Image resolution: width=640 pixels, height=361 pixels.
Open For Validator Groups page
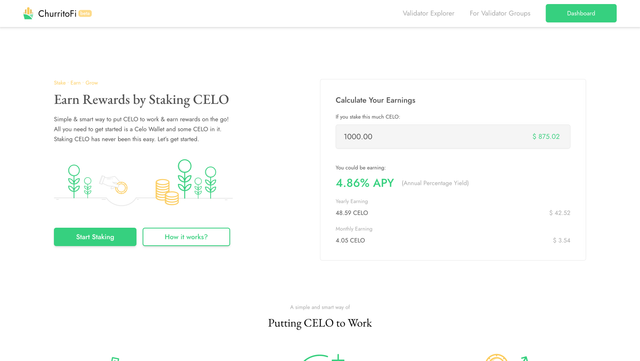[x=500, y=13]
